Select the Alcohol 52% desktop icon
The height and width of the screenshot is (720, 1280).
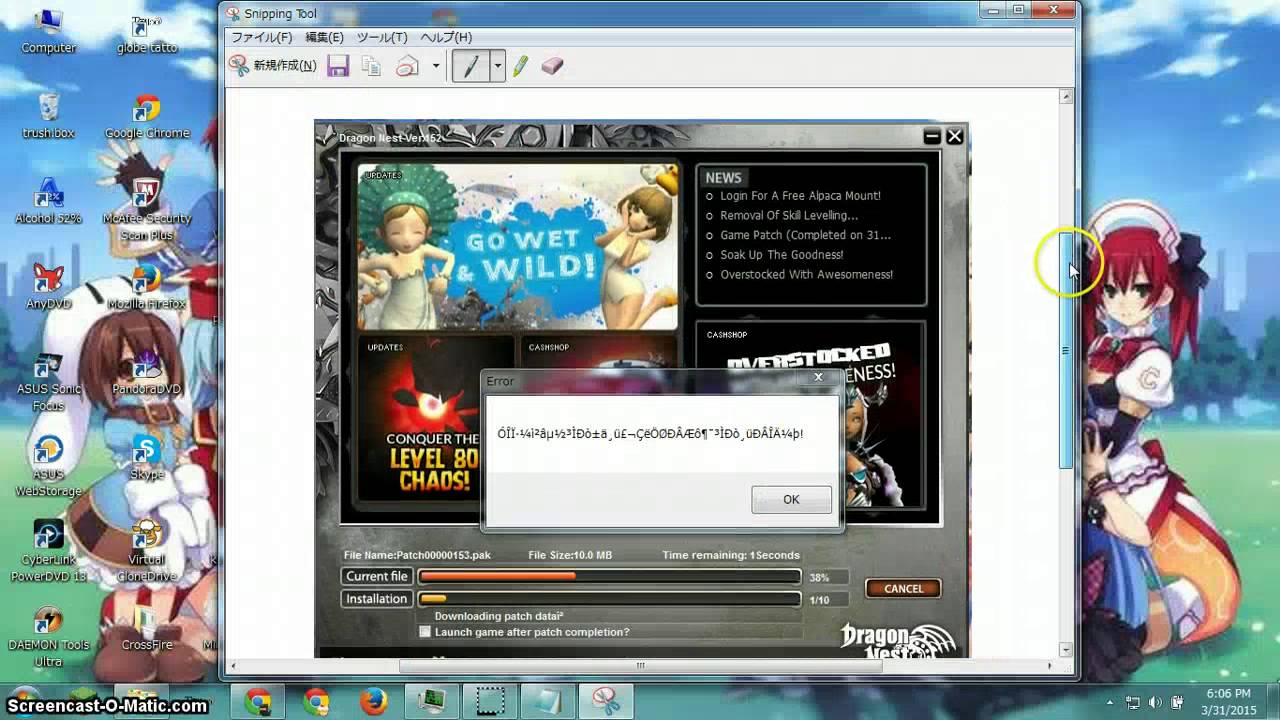[48, 201]
